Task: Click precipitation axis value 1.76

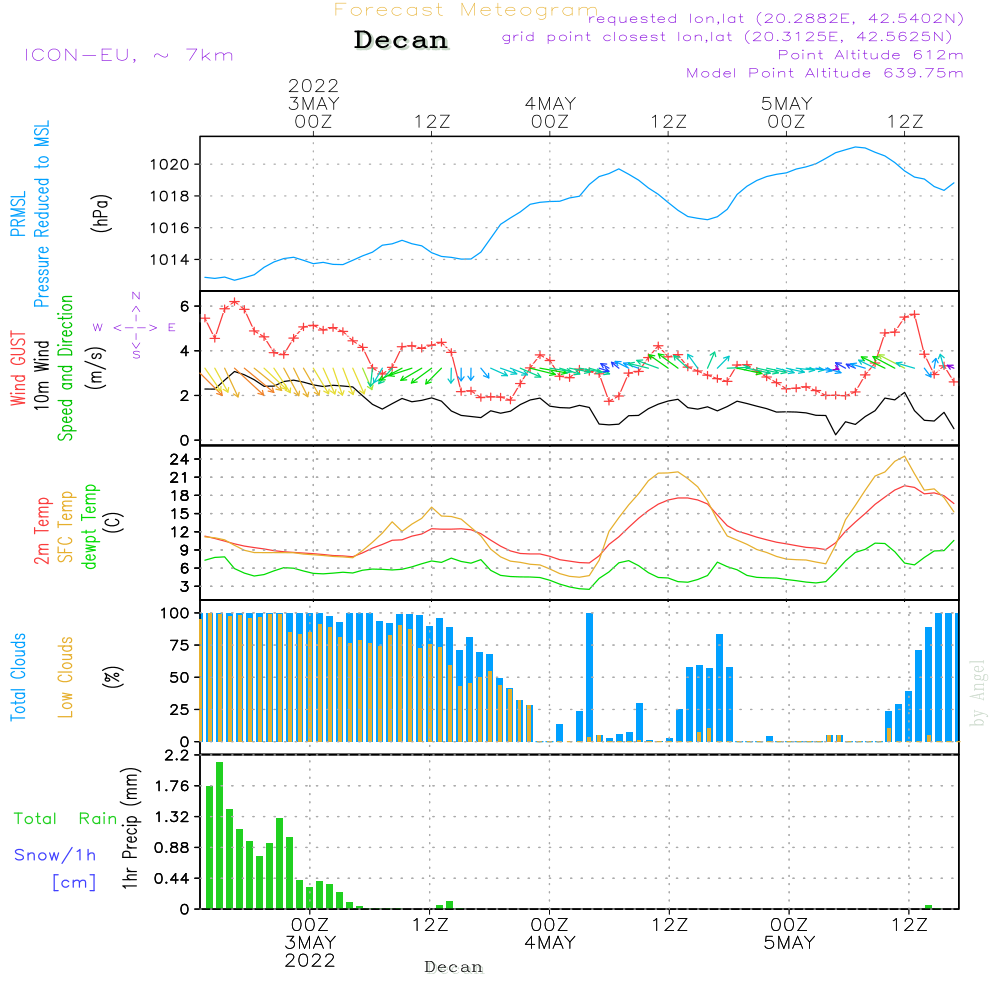Action: [172, 786]
